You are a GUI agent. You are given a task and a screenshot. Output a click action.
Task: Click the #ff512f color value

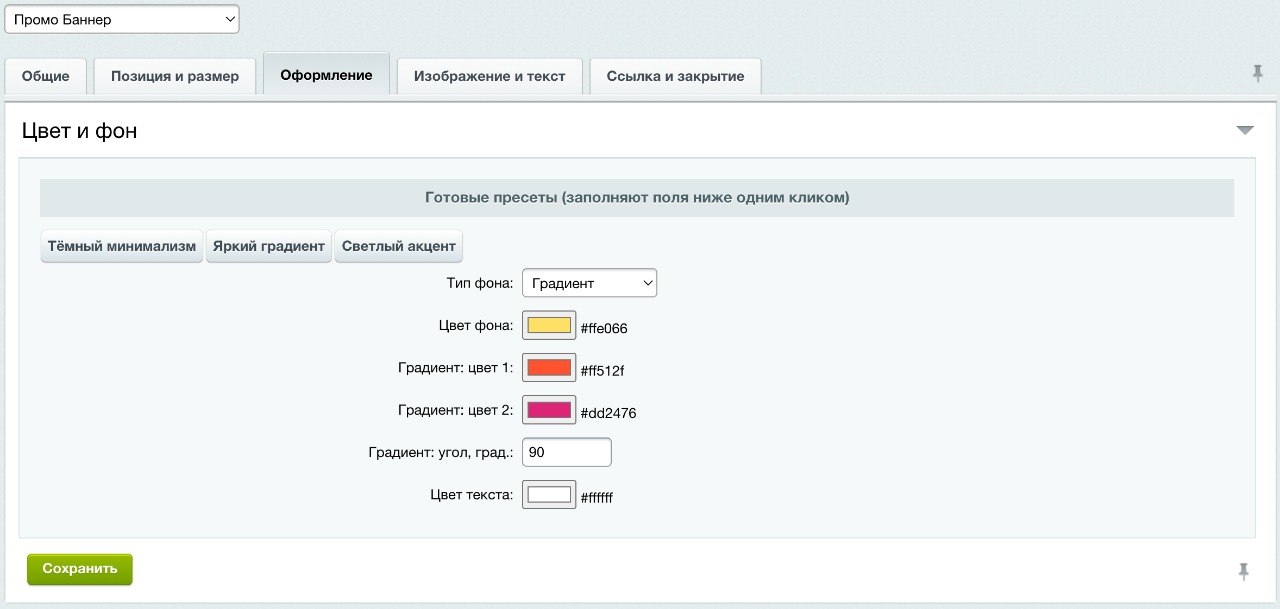coord(602,371)
